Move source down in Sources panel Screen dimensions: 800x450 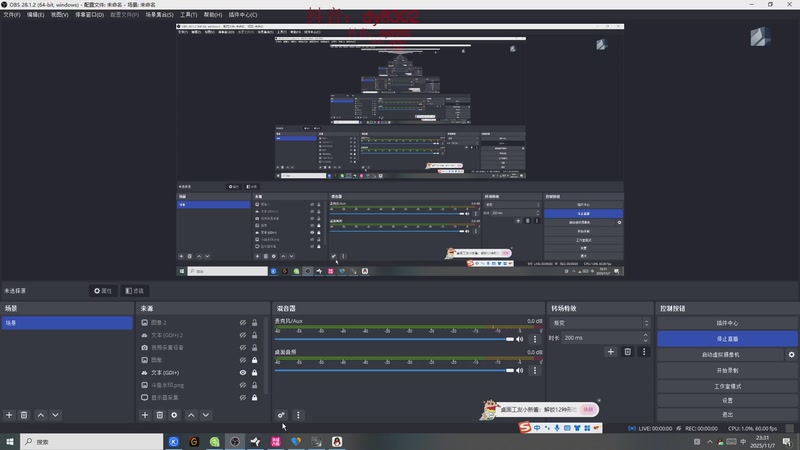point(206,415)
